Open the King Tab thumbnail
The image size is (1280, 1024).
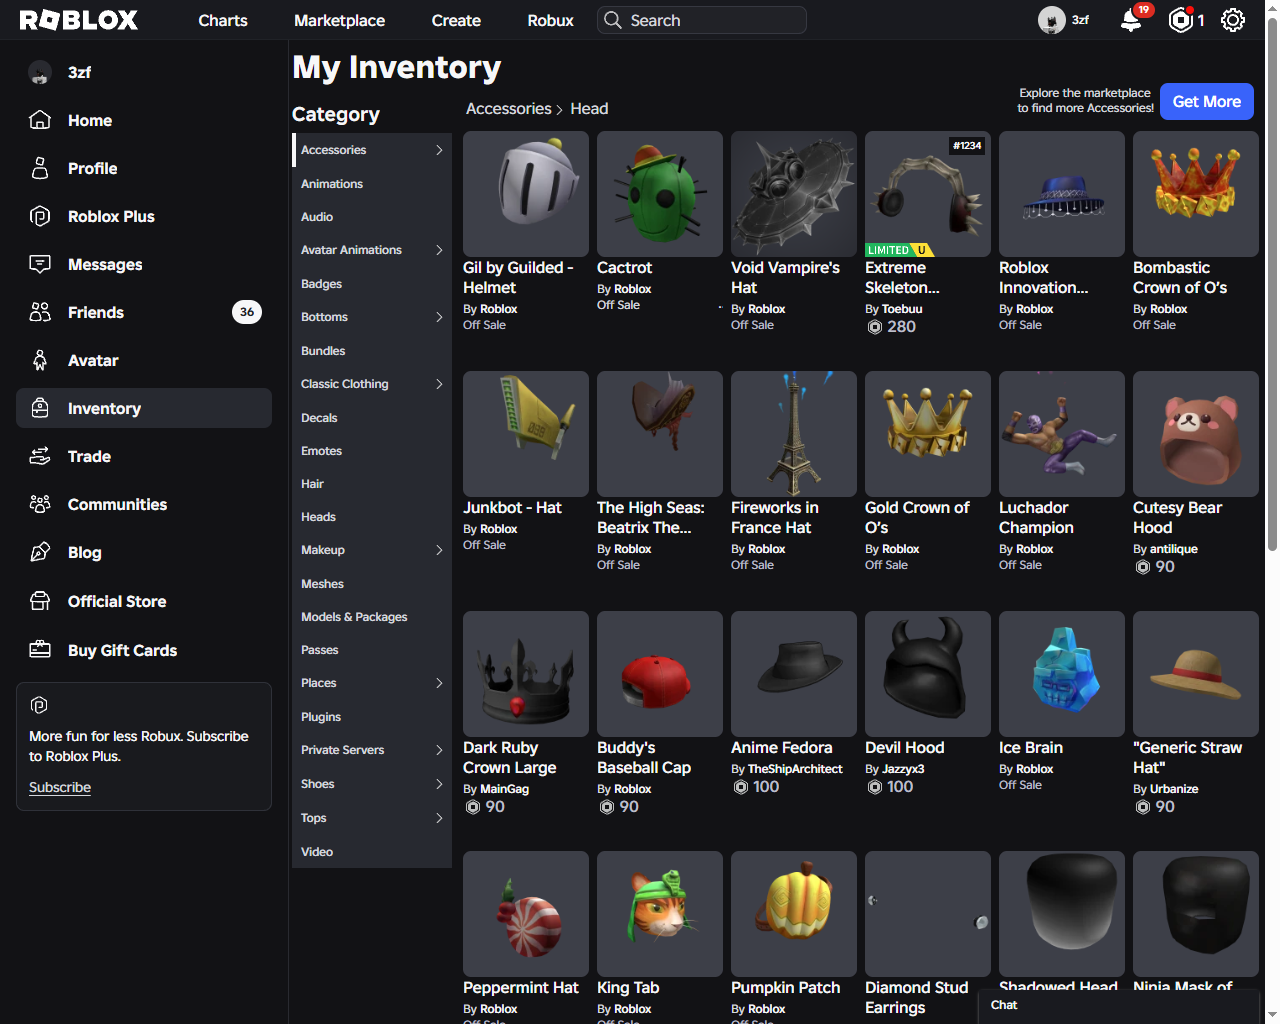pos(660,914)
